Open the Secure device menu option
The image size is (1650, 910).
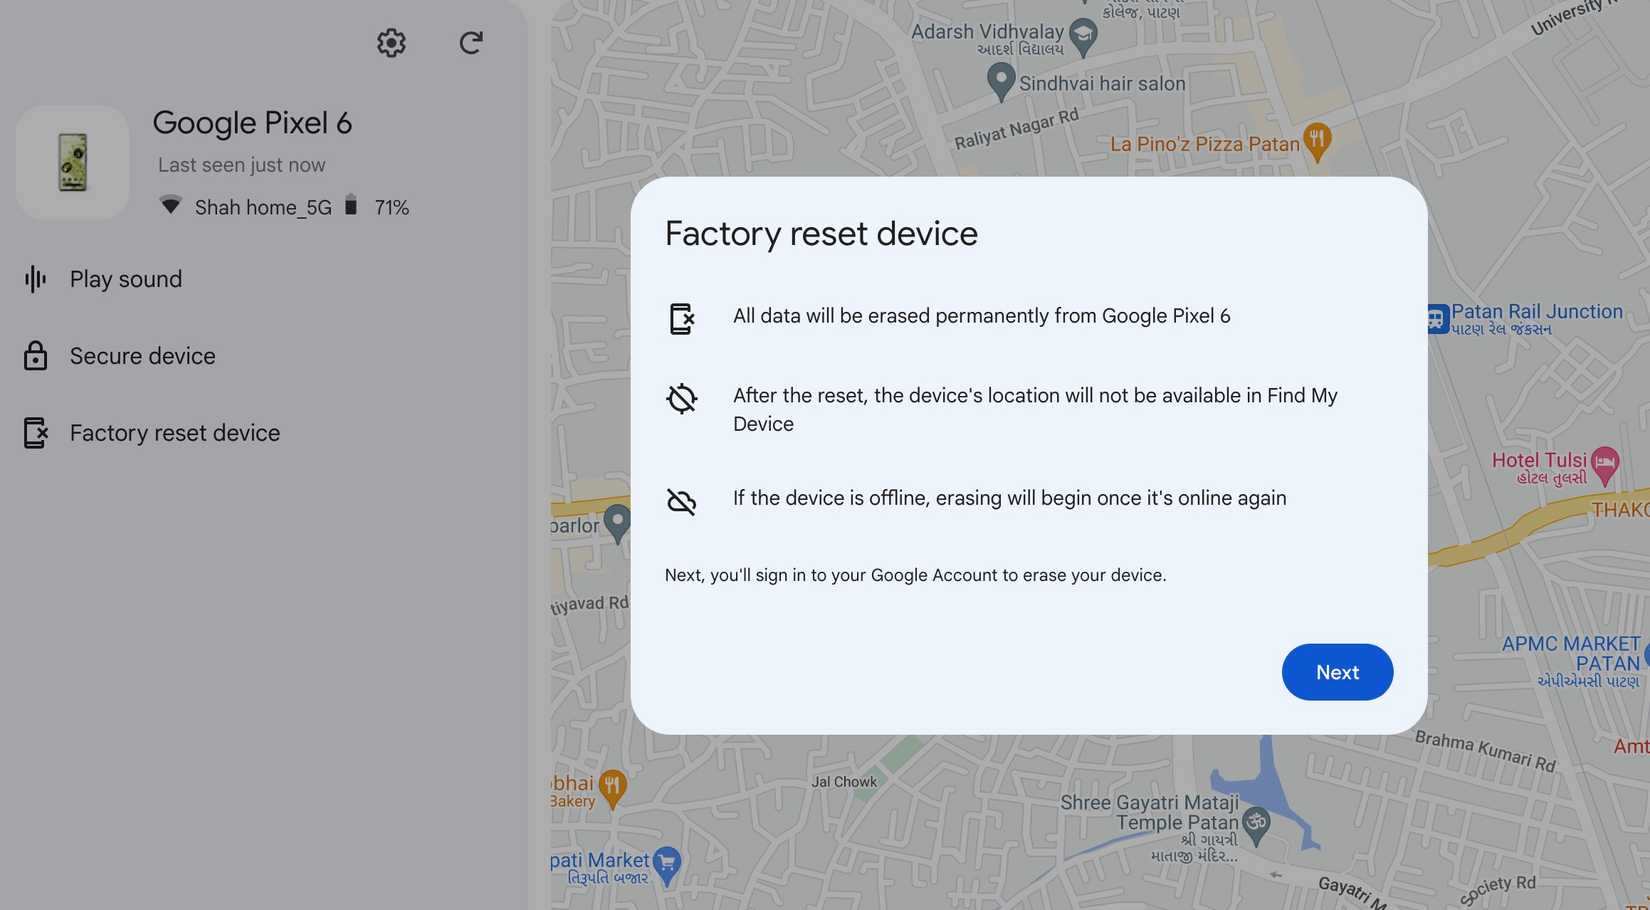point(142,355)
